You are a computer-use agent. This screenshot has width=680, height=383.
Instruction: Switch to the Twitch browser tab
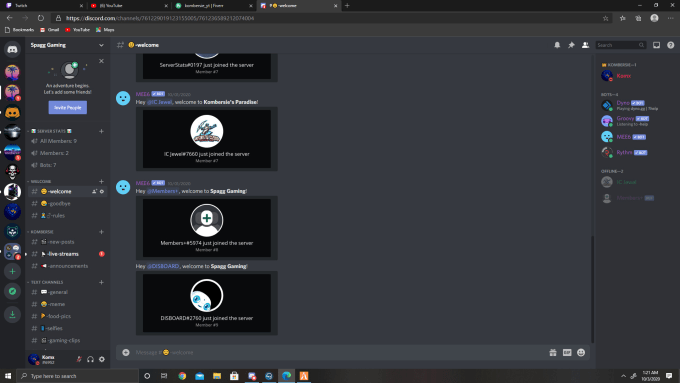[x=43, y=6]
